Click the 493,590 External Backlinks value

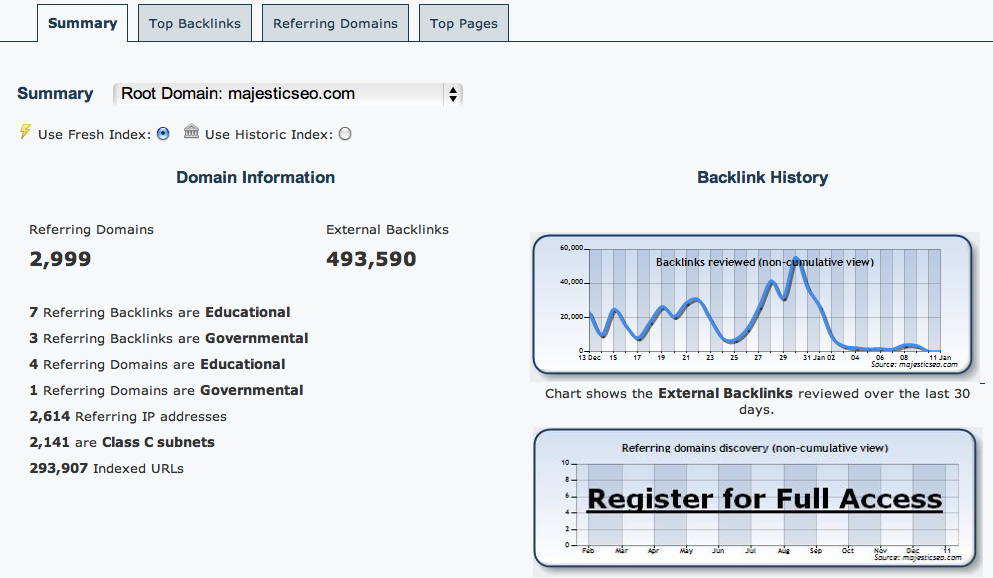point(371,259)
